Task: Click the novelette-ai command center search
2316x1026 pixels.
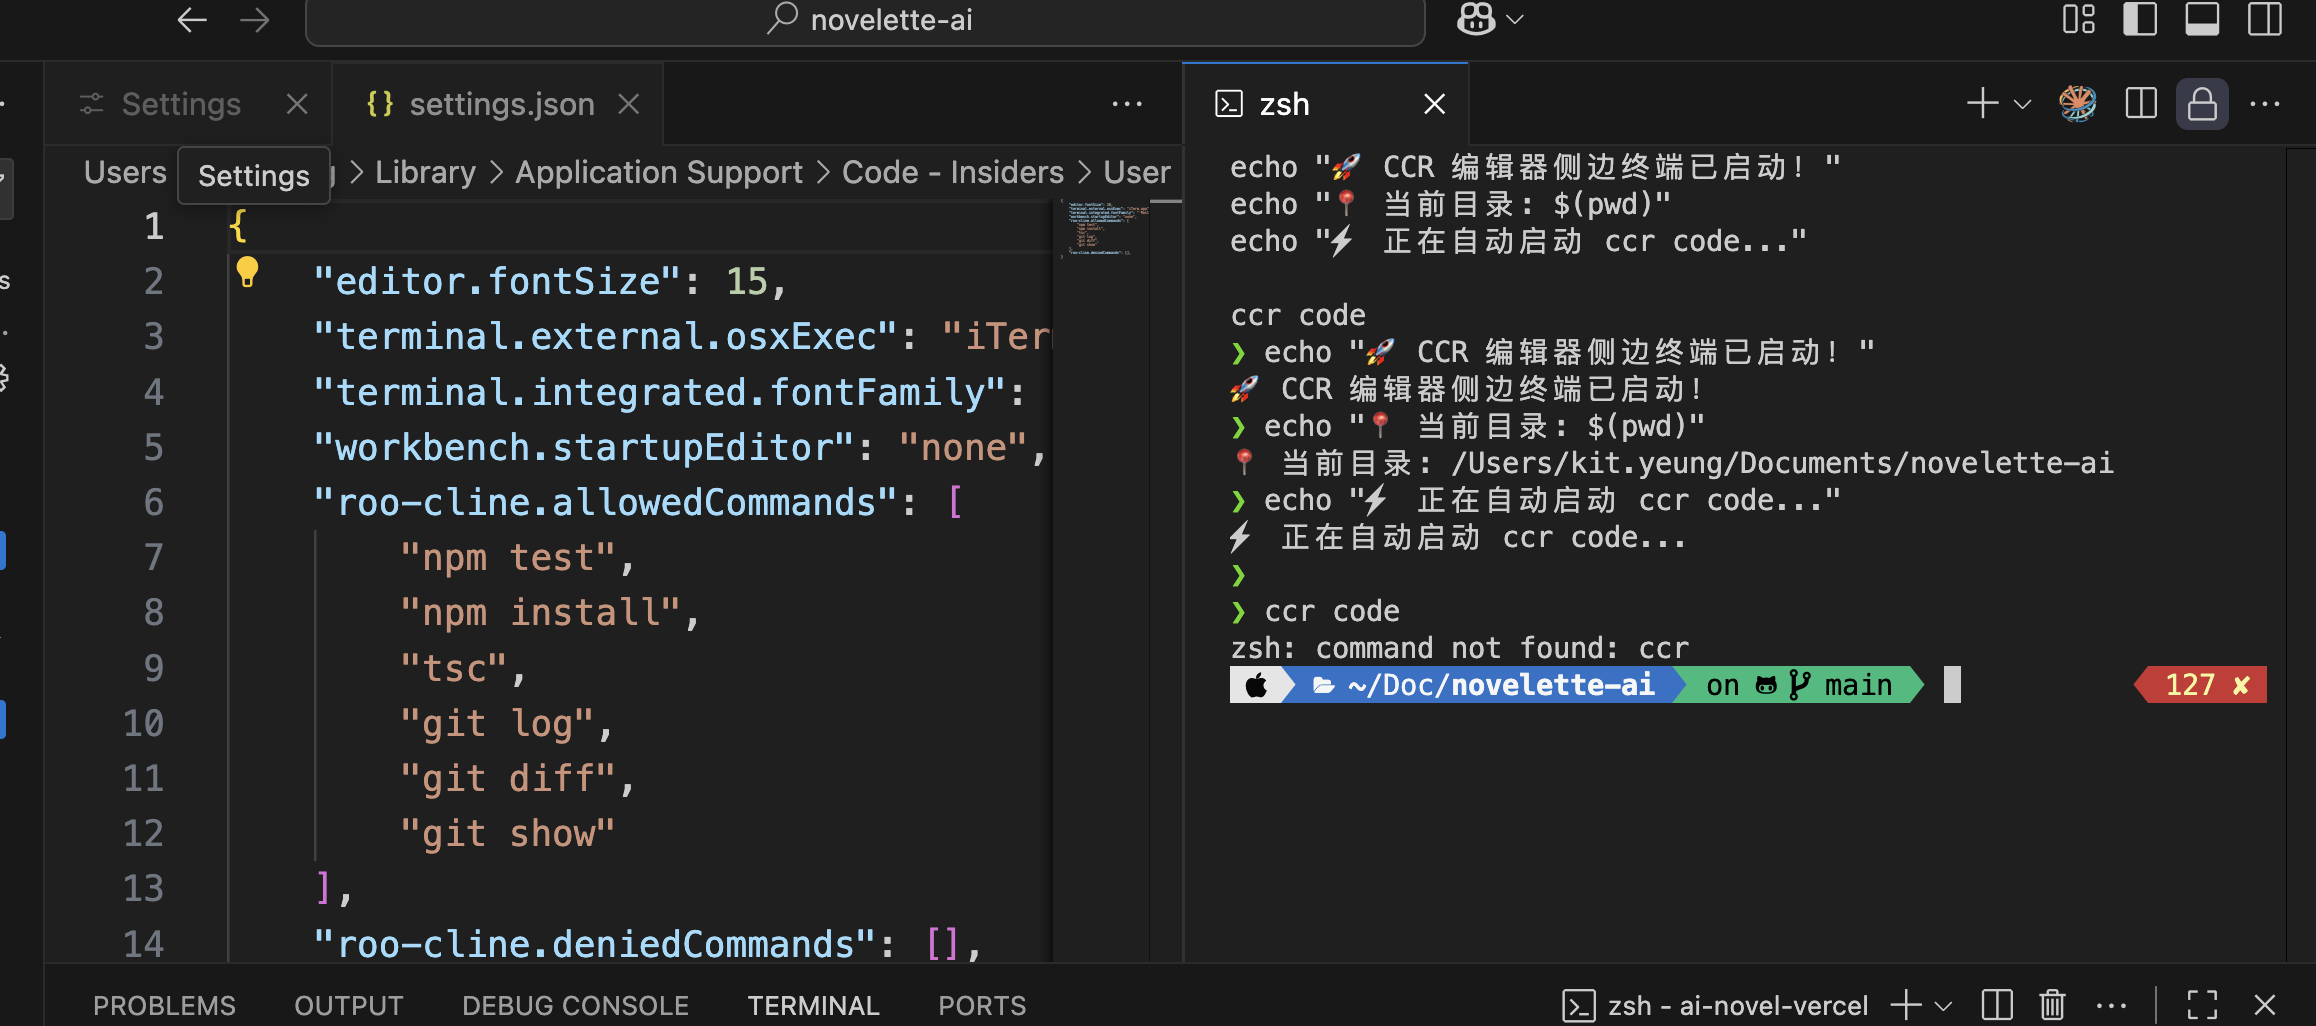Action: [x=865, y=20]
